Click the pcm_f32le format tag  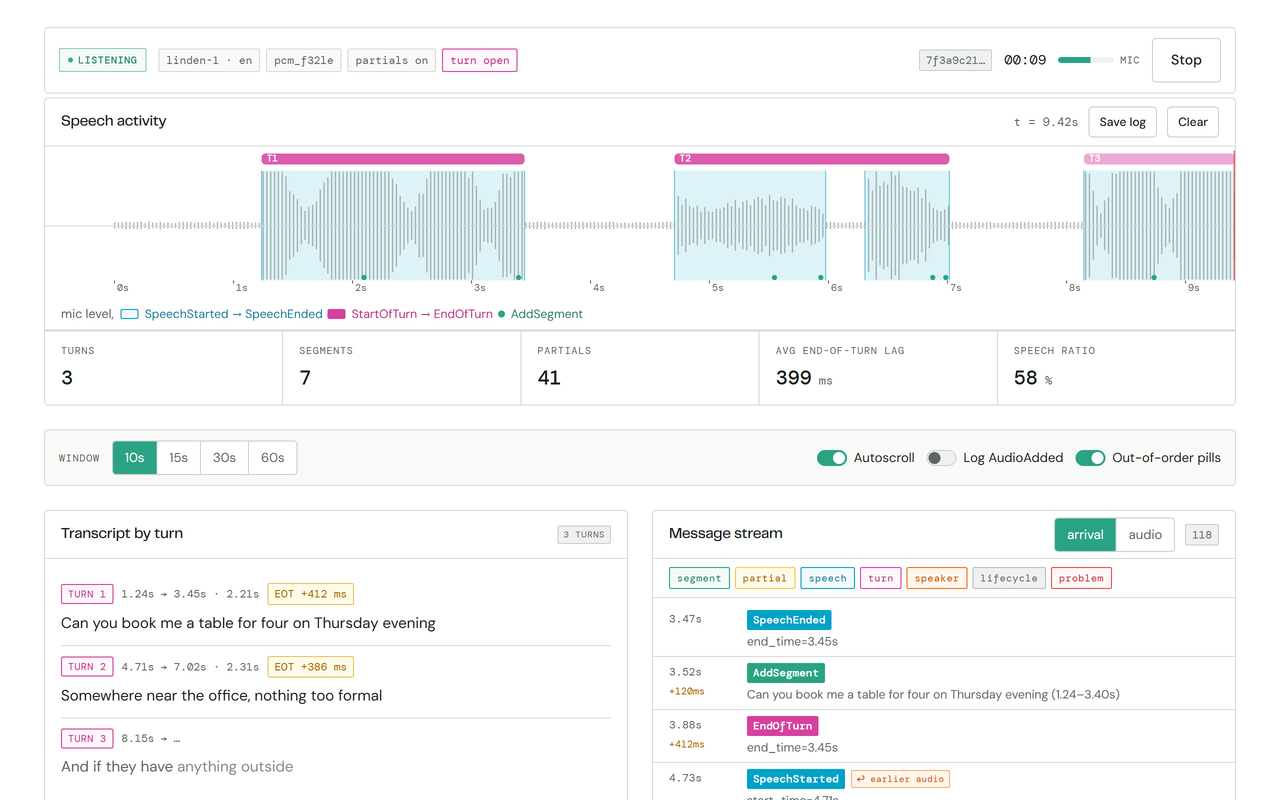304,60
